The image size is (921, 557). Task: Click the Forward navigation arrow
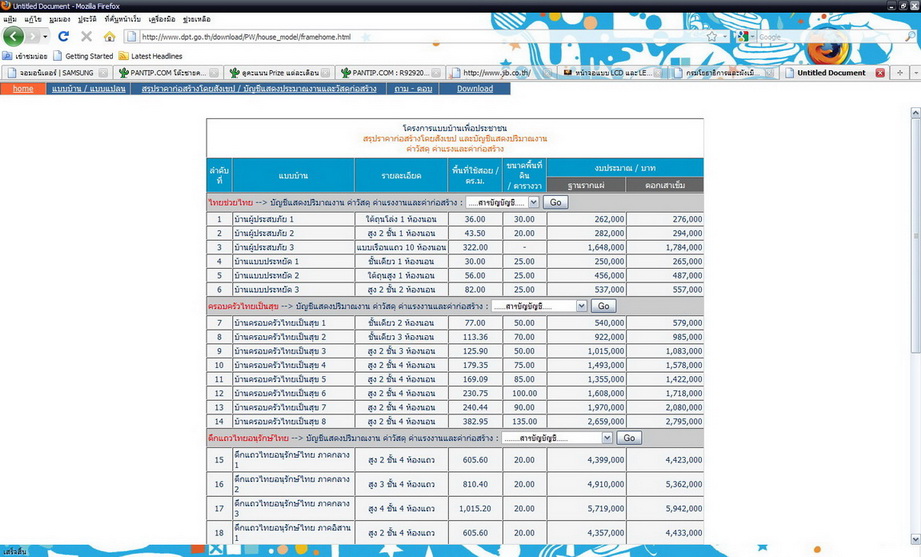tap(32, 36)
